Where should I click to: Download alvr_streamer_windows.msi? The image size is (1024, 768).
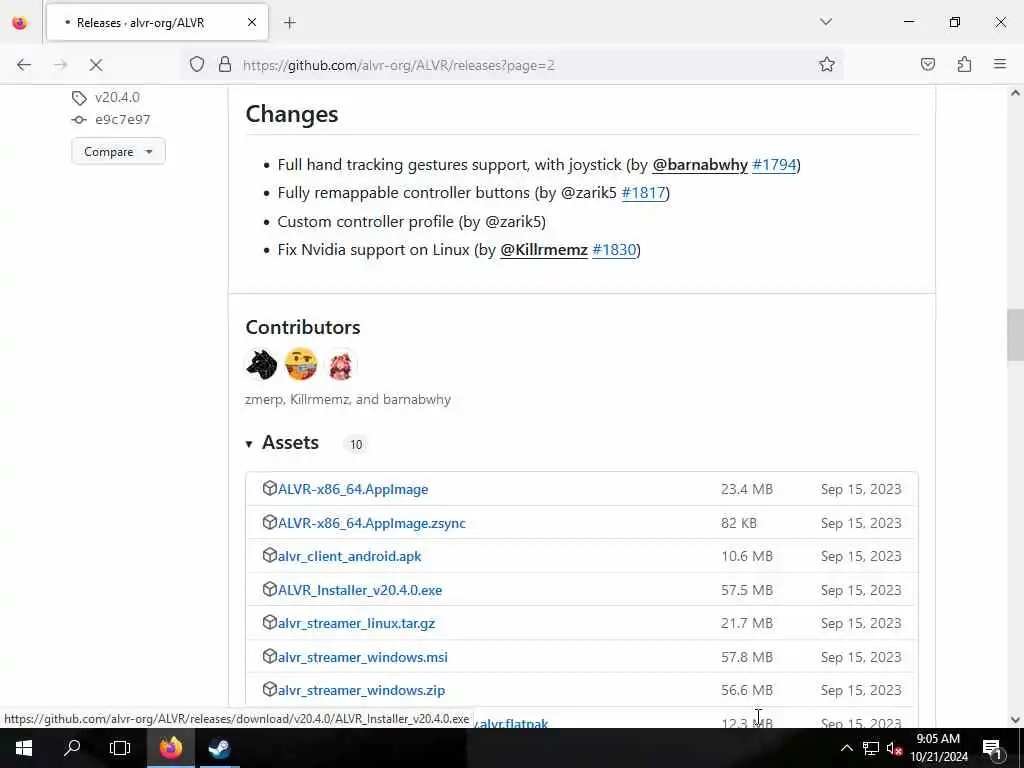(x=362, y=658)
